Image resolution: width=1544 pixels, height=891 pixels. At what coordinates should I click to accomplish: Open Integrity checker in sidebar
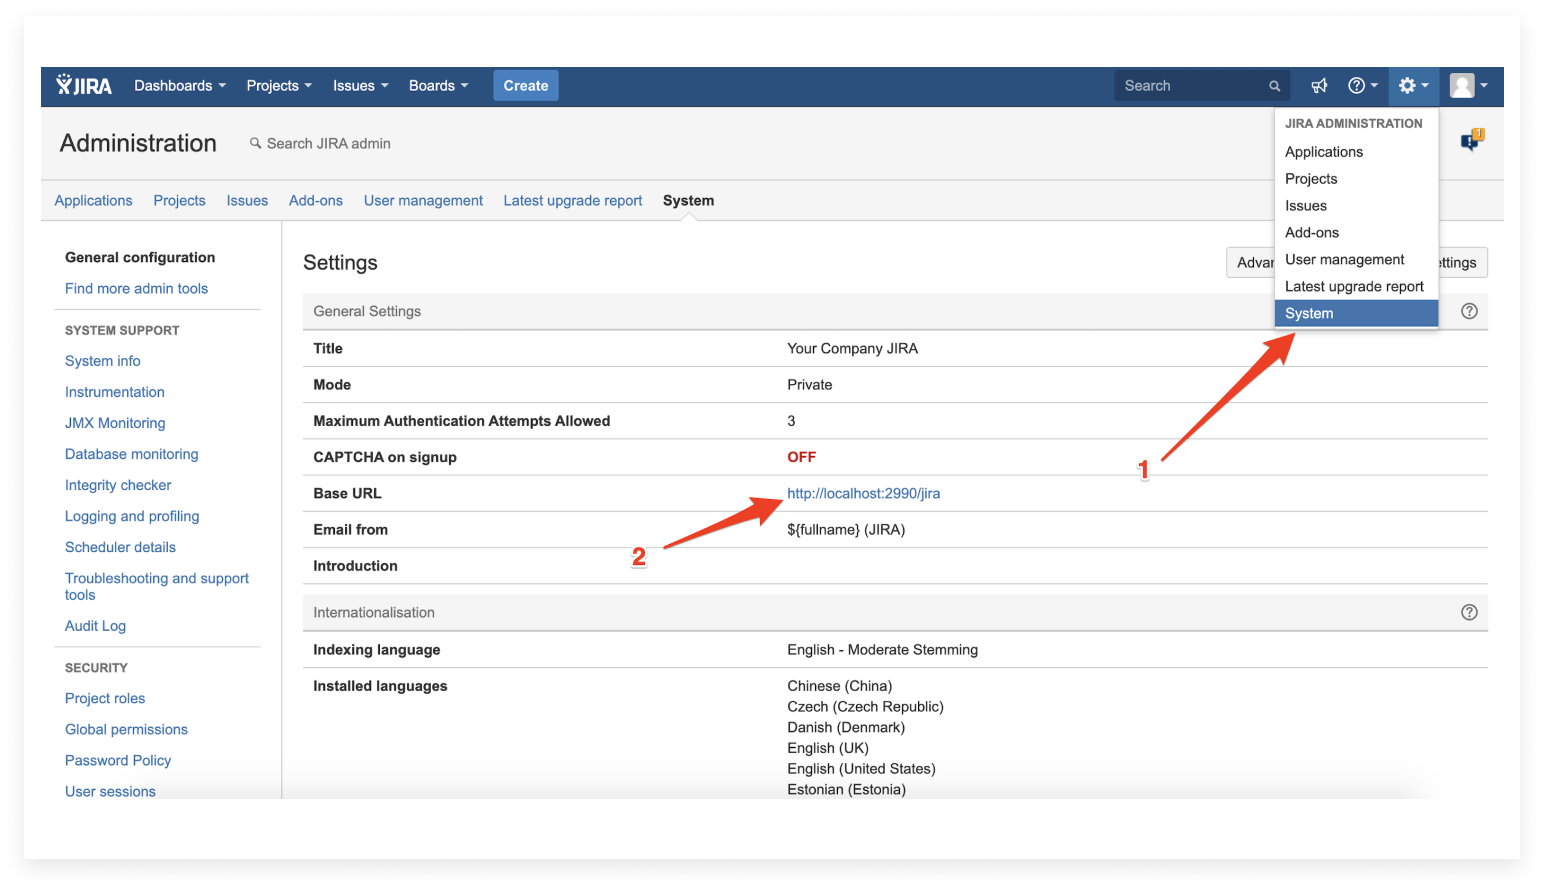118,485
